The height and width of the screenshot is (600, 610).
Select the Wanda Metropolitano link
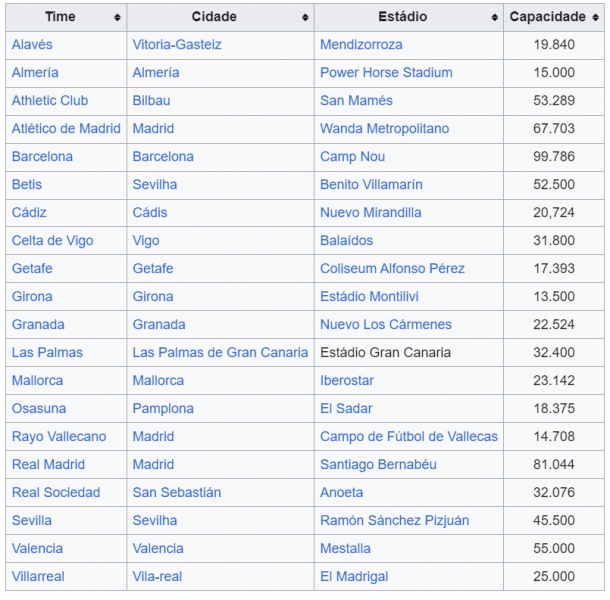point(384,129)
